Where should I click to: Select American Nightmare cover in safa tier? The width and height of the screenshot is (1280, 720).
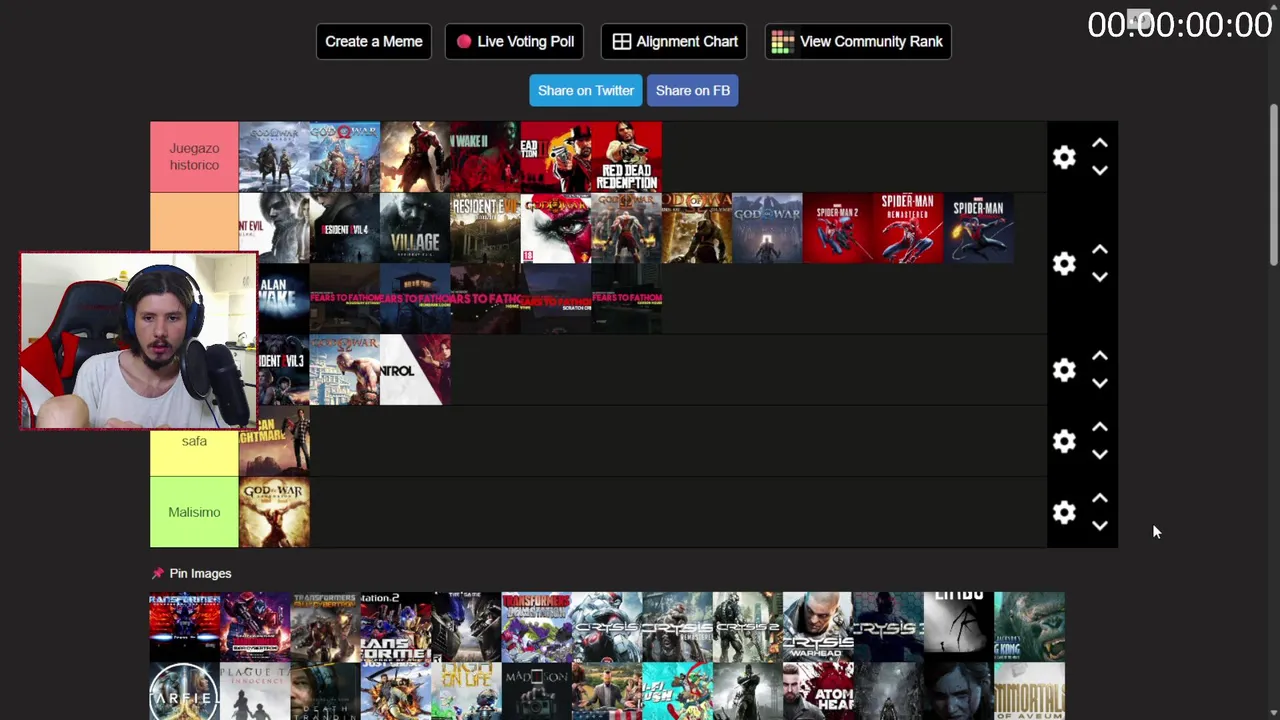pyautogui.click(x=274, y=441)
